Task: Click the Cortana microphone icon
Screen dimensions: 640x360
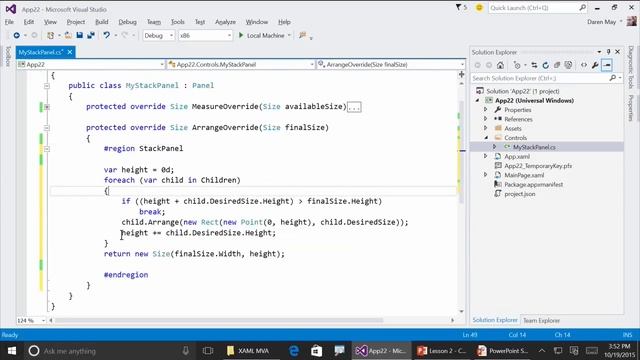Action: click(186, 351)
